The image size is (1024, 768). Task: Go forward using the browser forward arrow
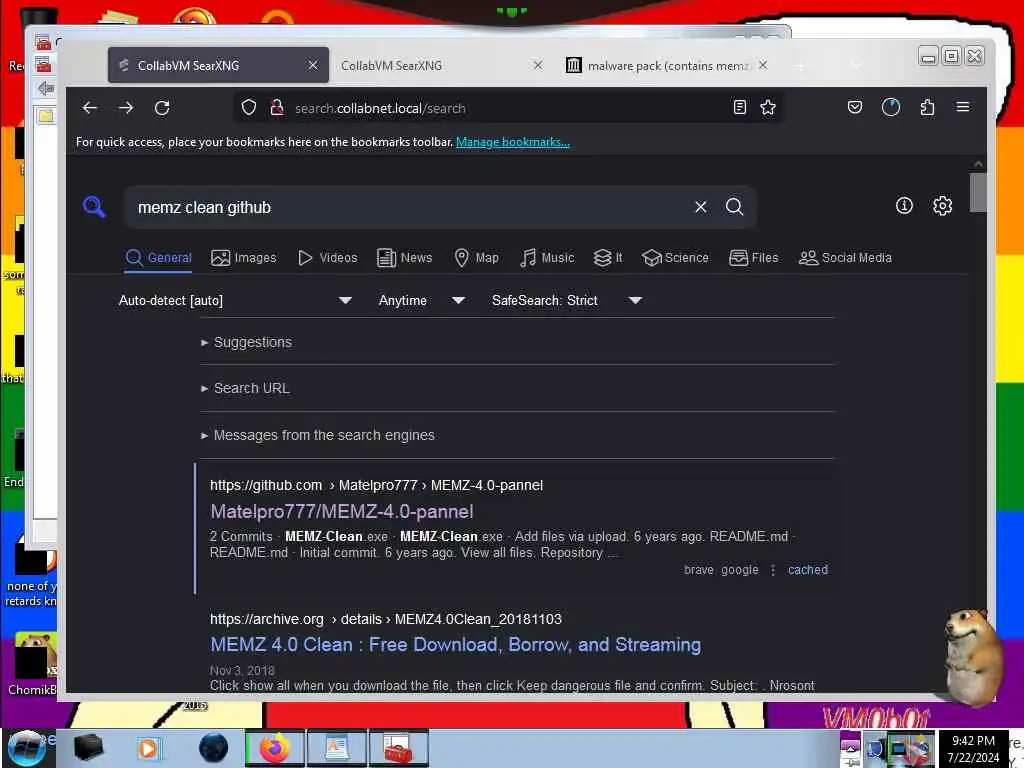coord(126,108)
